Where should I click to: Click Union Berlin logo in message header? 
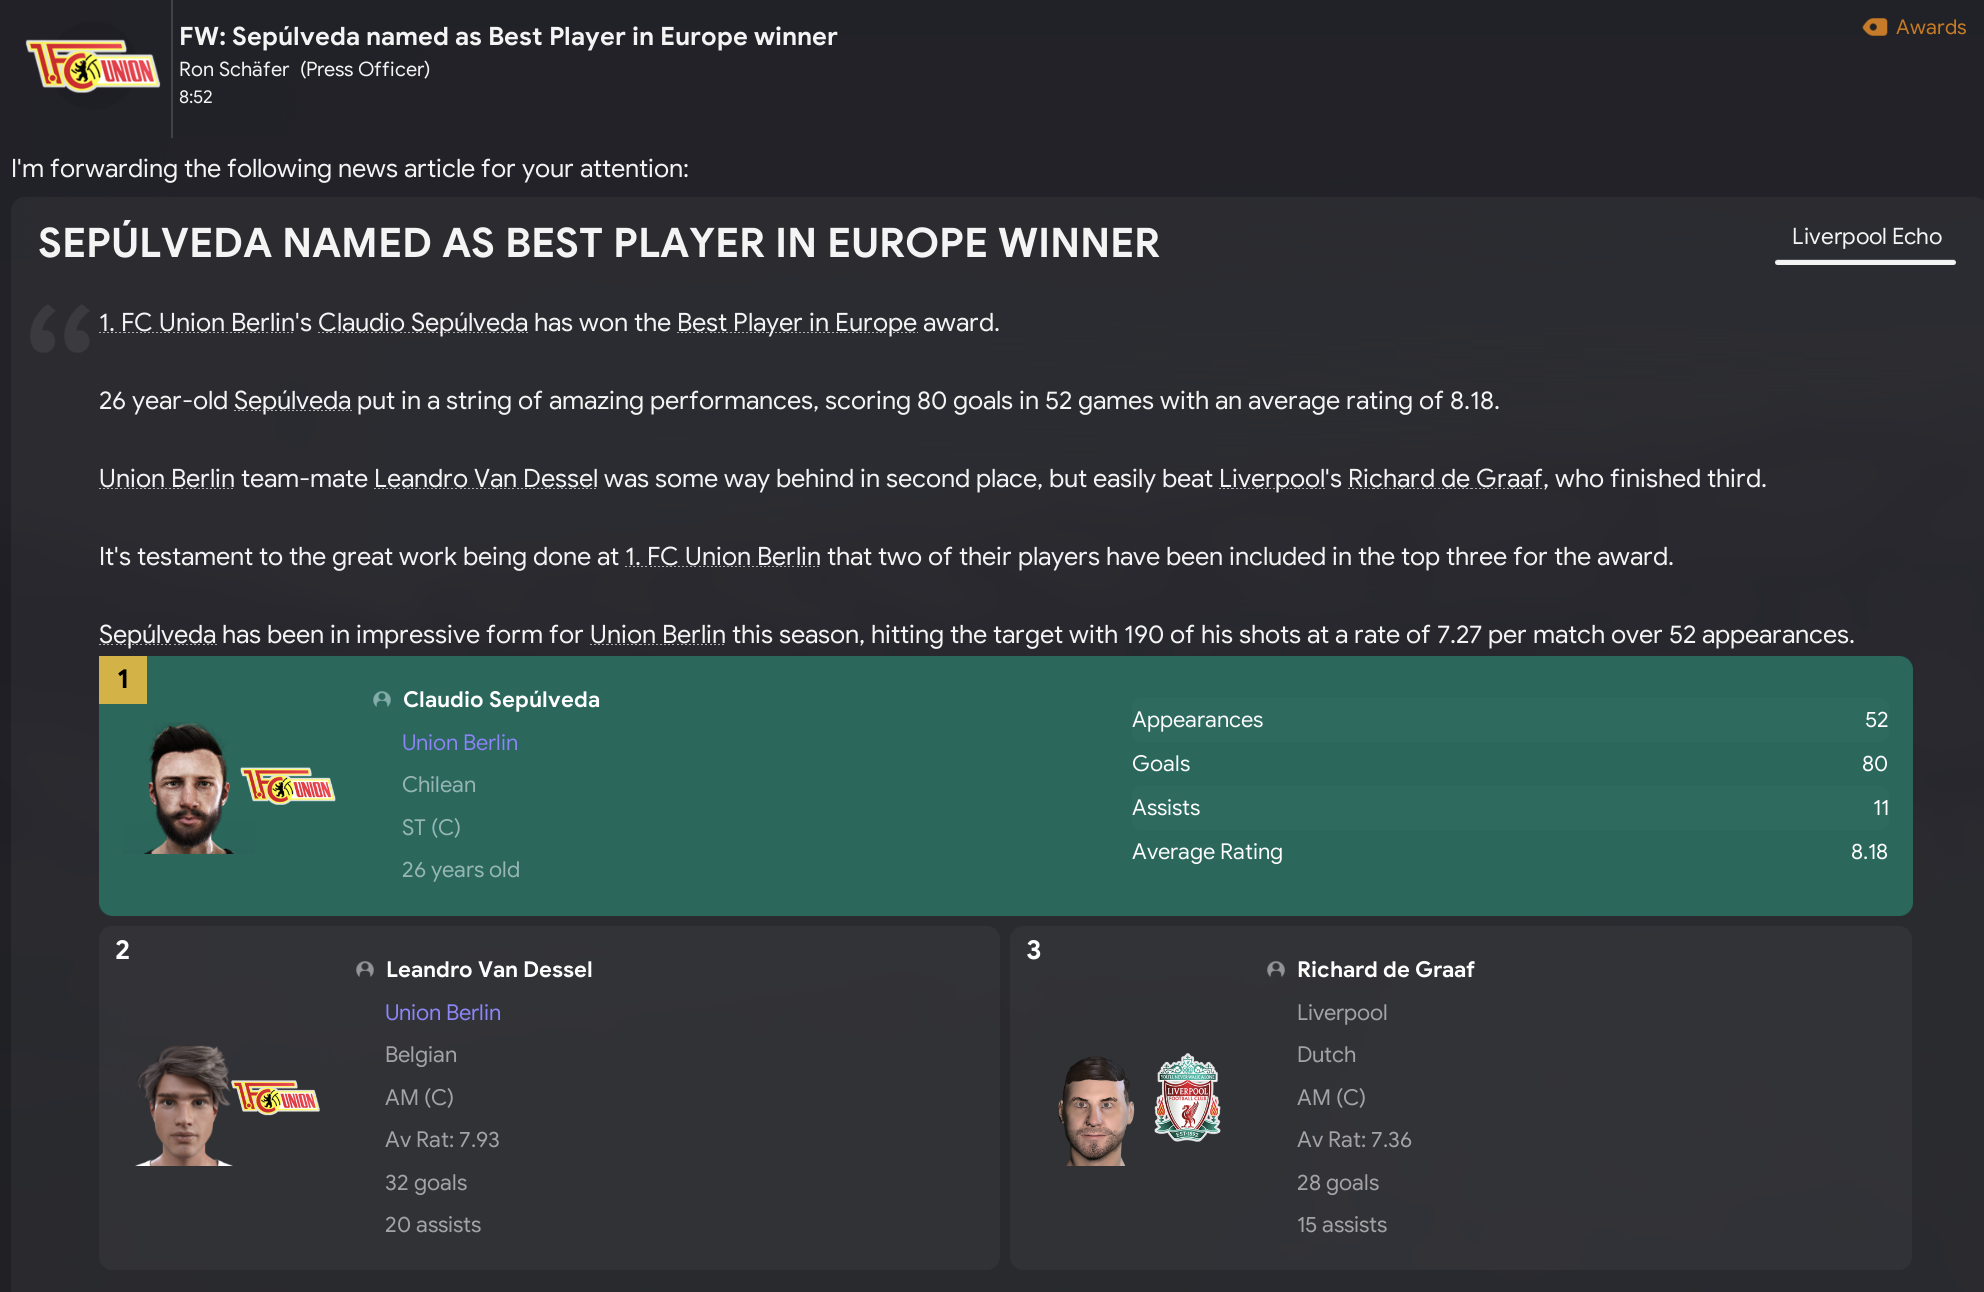point(92,66)
